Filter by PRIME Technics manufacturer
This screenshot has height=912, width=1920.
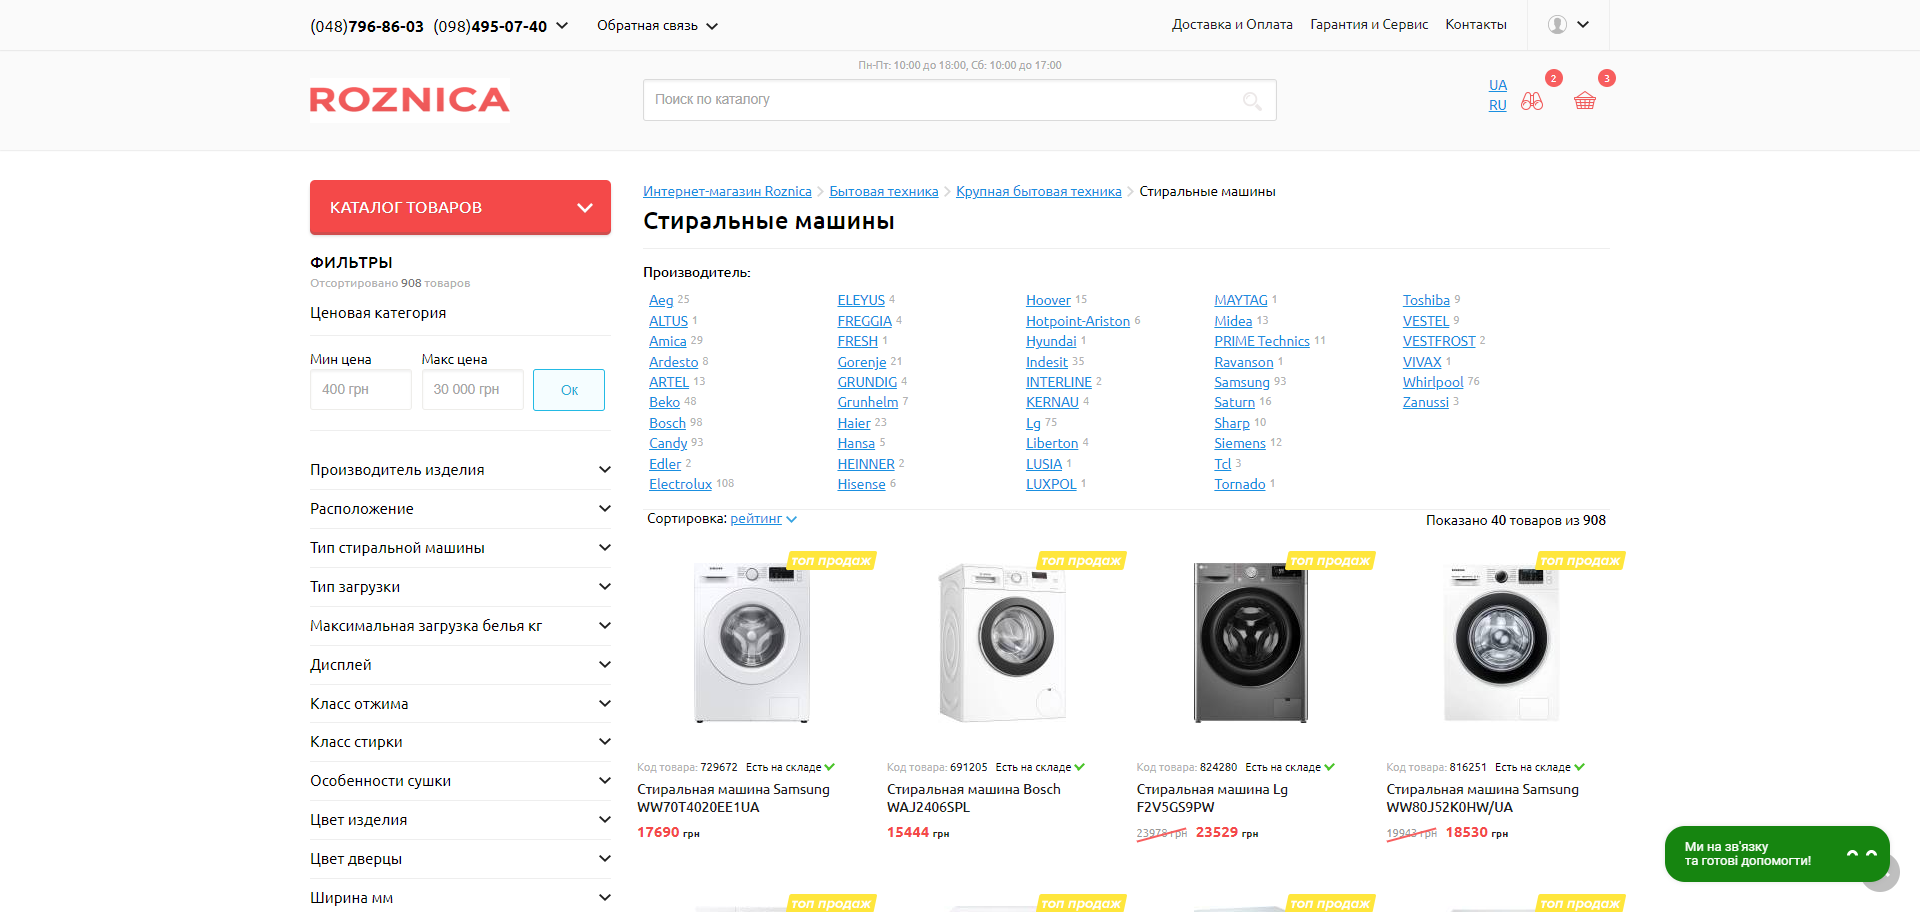point(1262,342)
